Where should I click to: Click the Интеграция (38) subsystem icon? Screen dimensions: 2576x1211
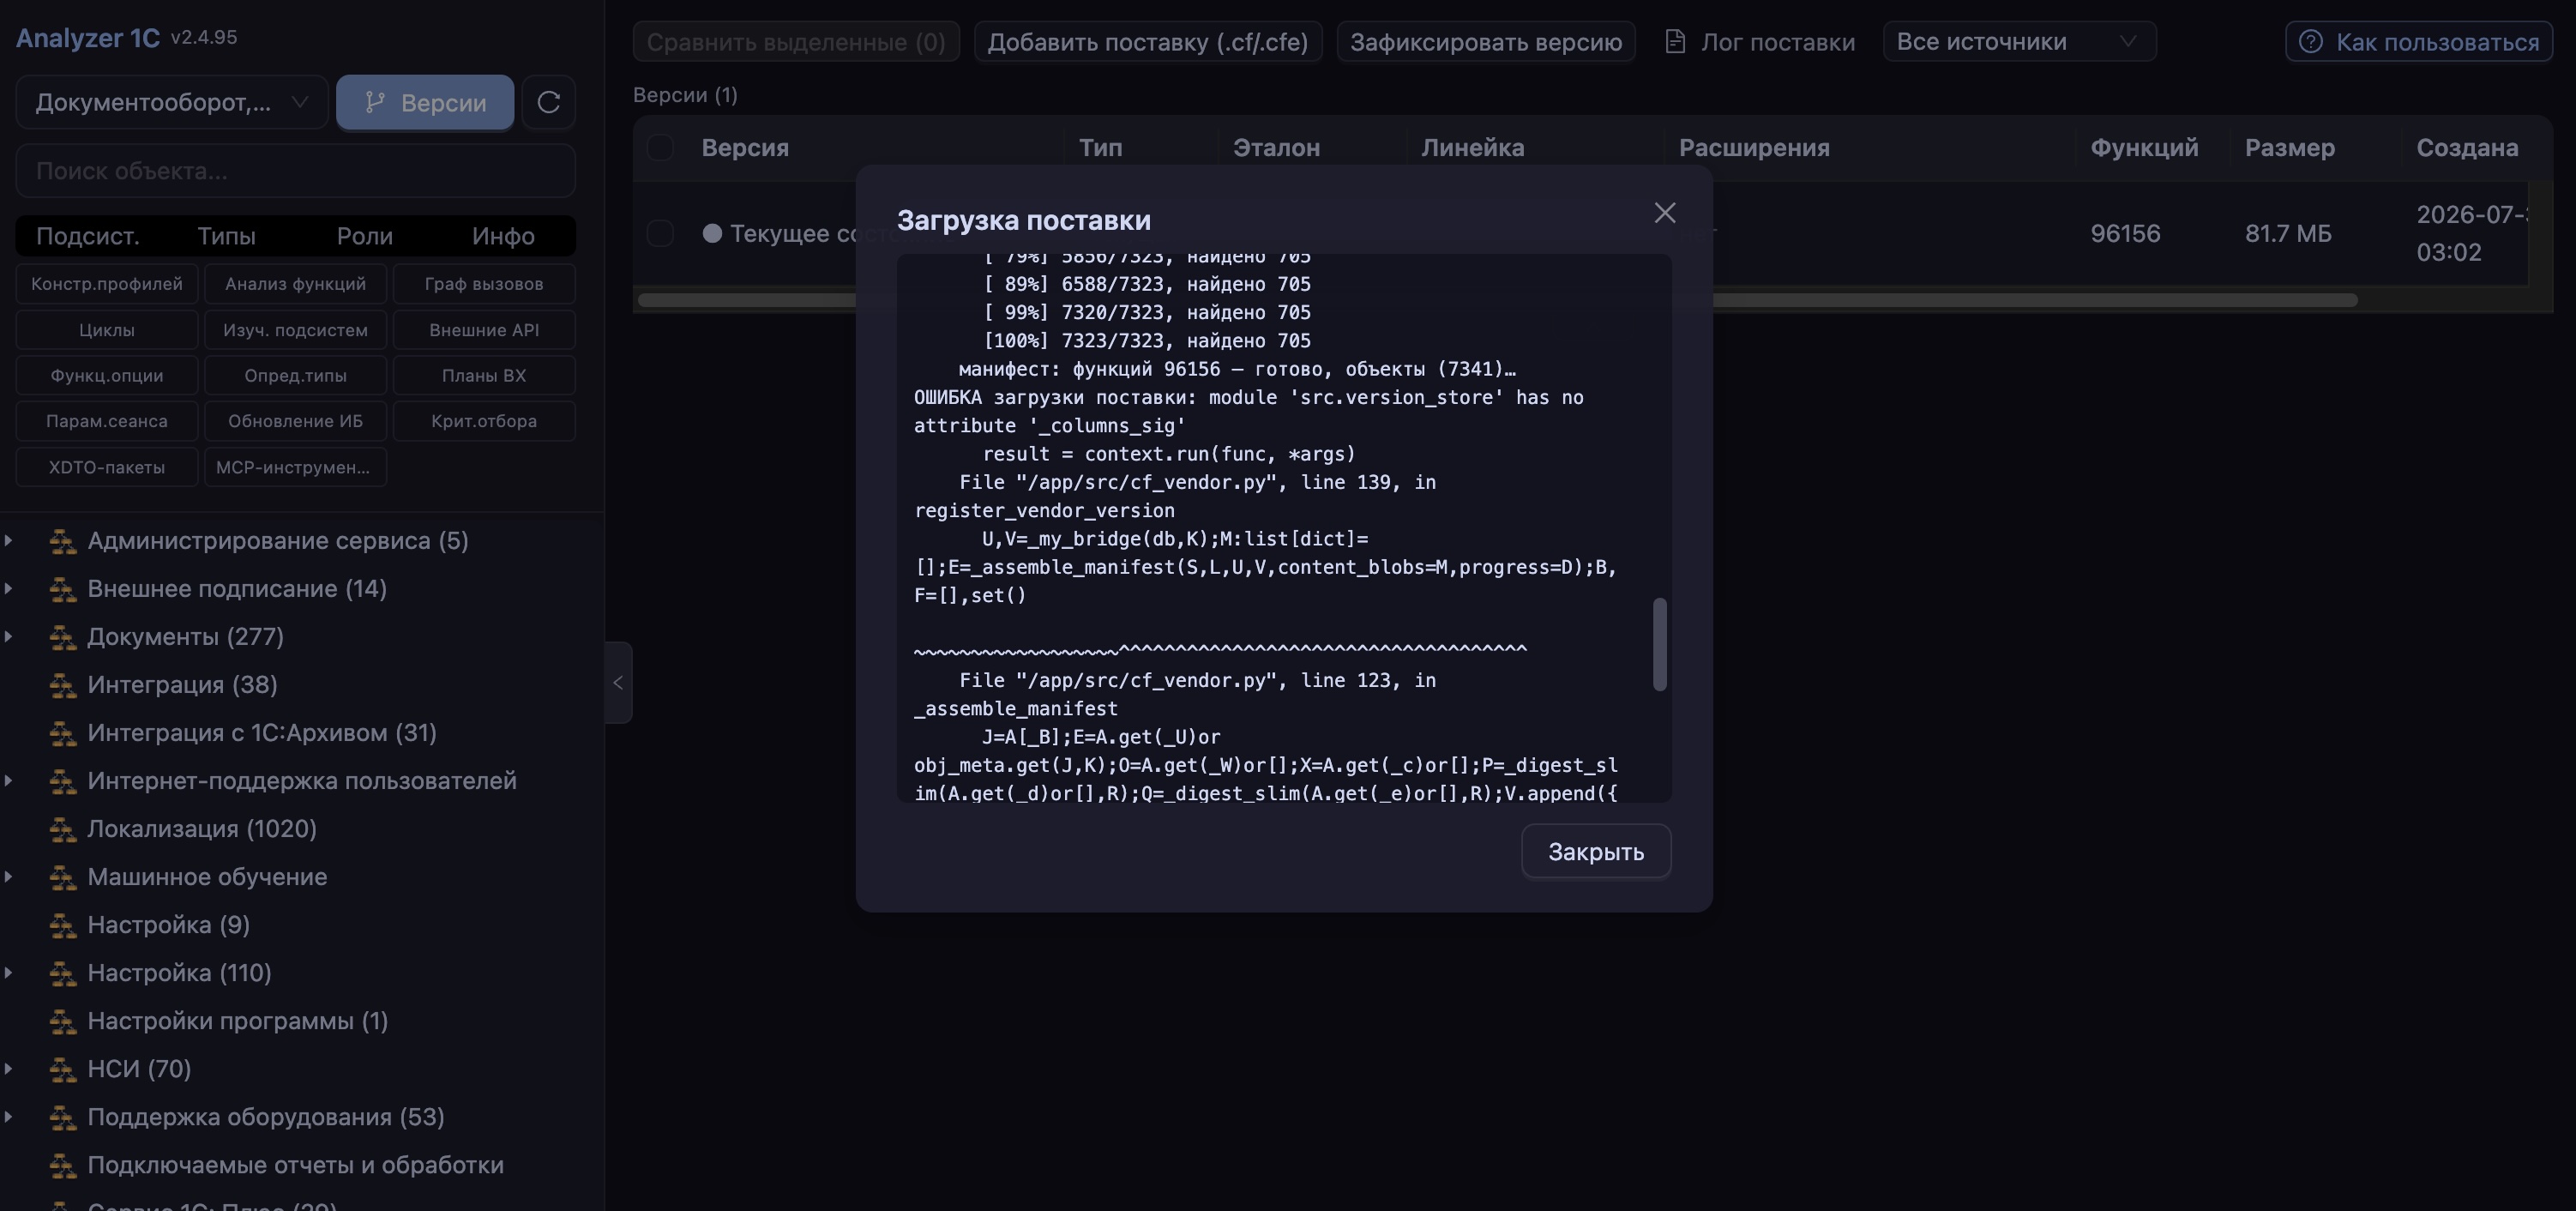[63, 685]
